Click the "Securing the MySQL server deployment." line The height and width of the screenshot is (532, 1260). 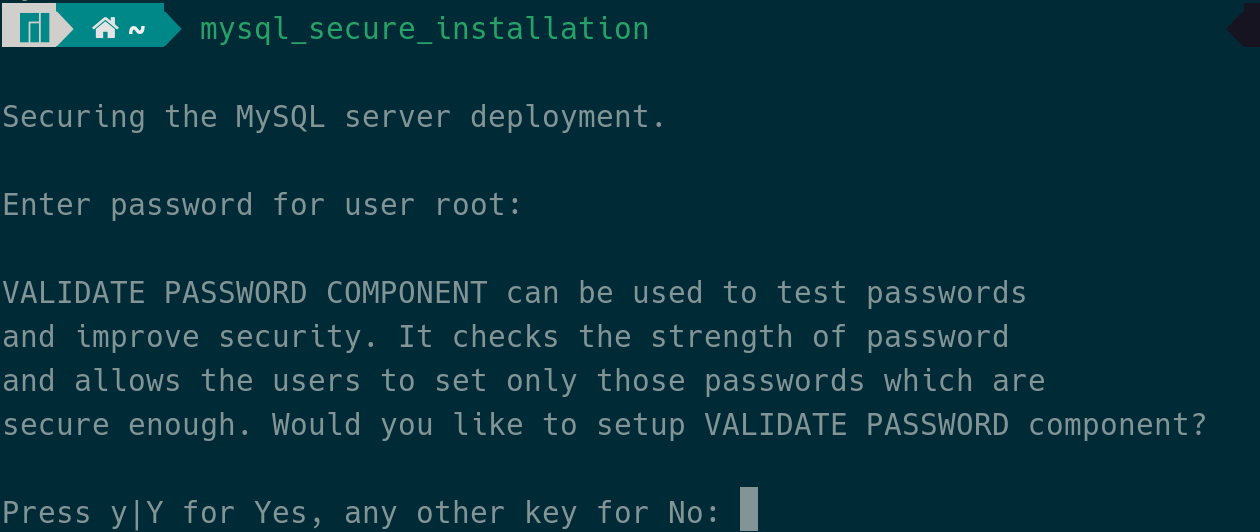334,117
